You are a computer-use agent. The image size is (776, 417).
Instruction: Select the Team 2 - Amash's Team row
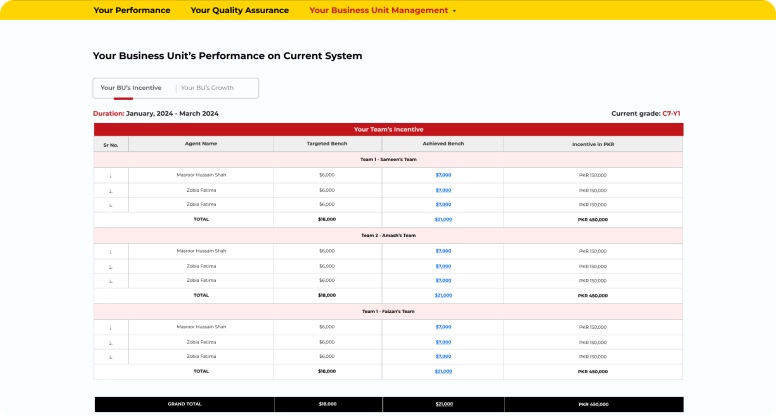tap(388, 235)
